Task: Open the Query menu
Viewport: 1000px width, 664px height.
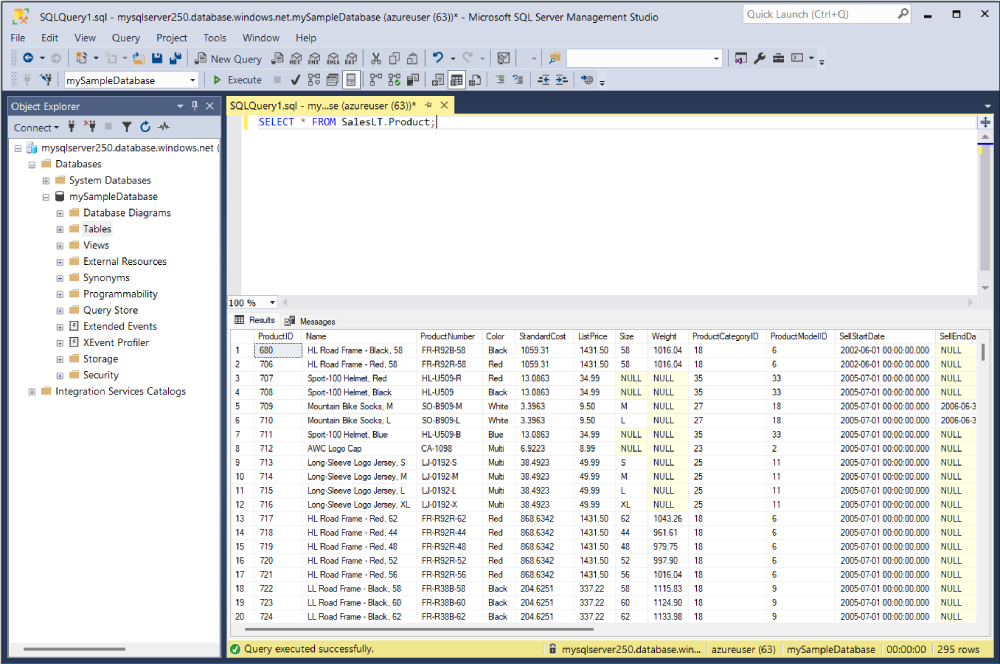Action: 126,38
